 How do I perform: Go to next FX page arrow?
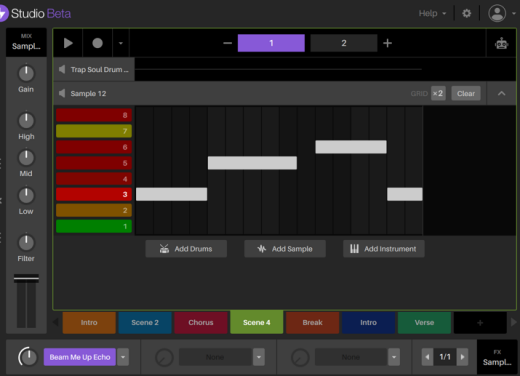pyautogui.click(x=462, y=357)
